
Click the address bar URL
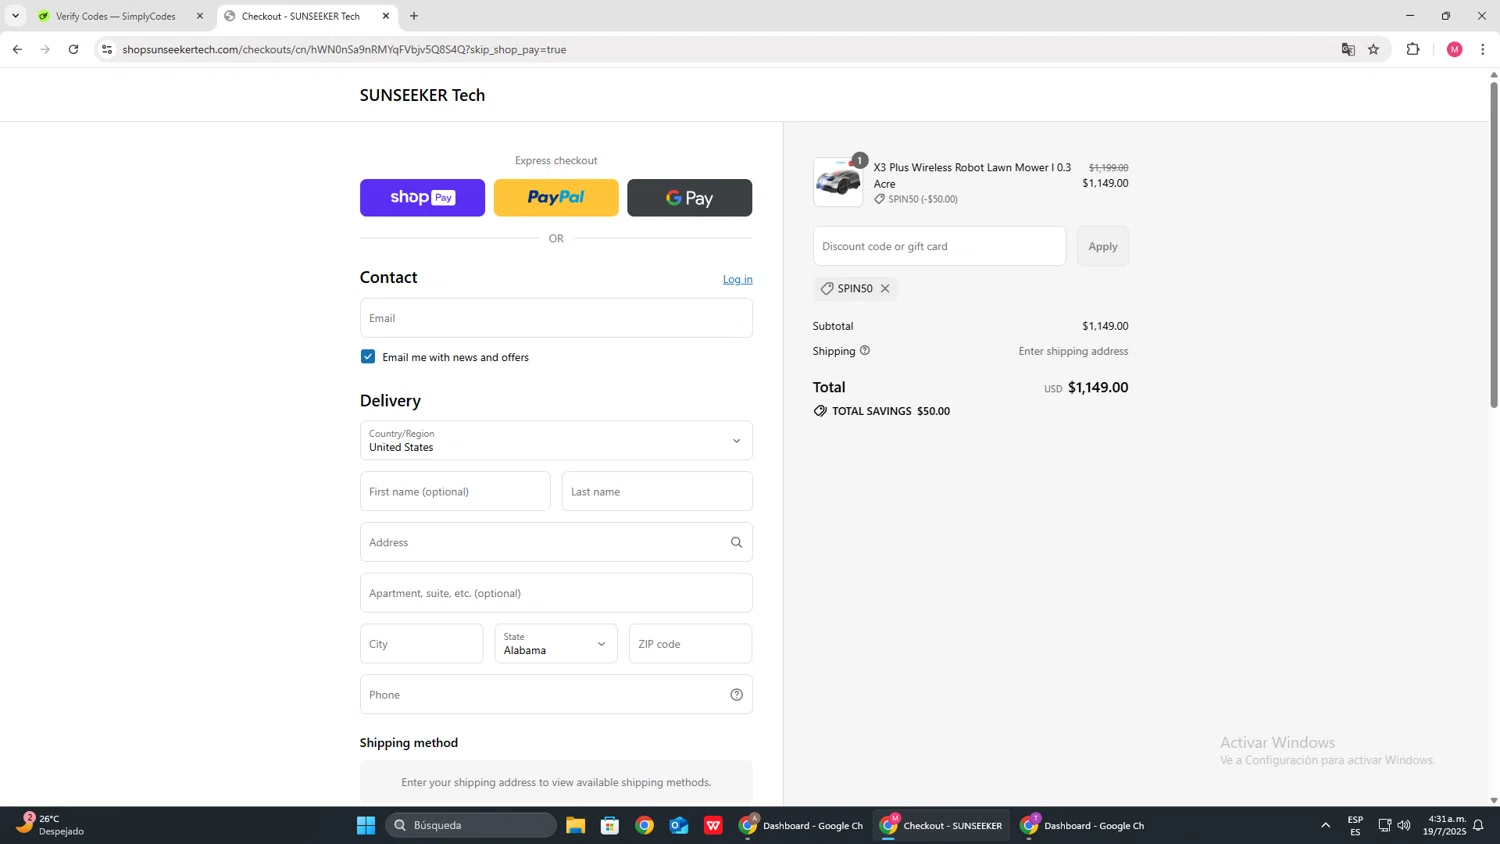[345, 49]
